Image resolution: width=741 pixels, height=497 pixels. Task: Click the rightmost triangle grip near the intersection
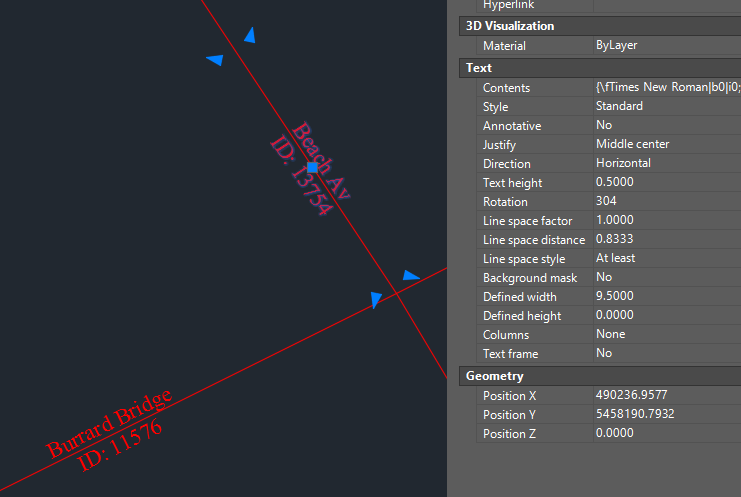(410, 275)
